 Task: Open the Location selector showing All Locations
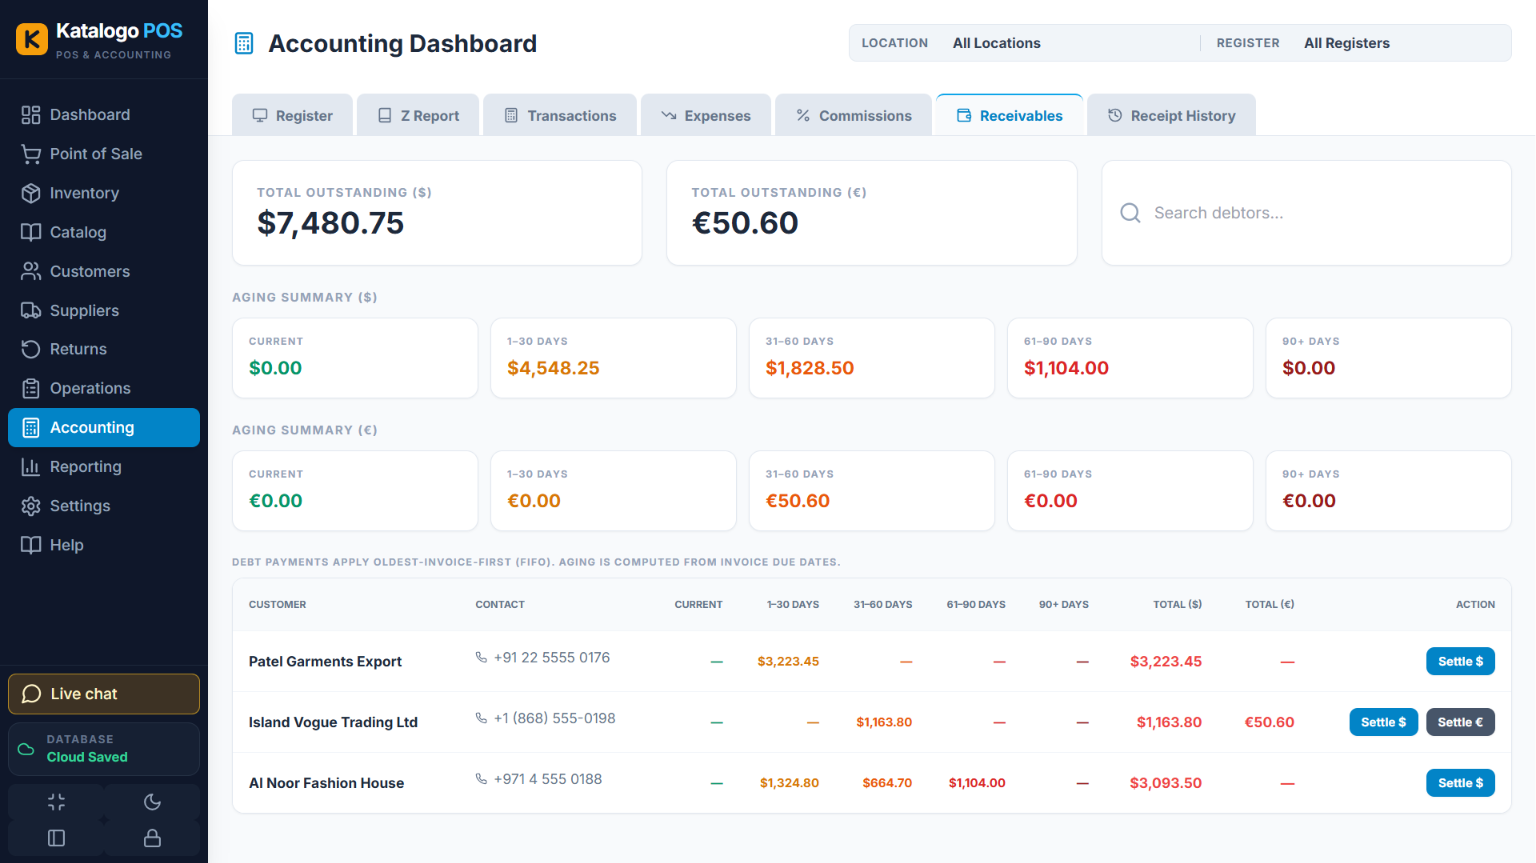pyautogui.click(x=1025, y=43)
